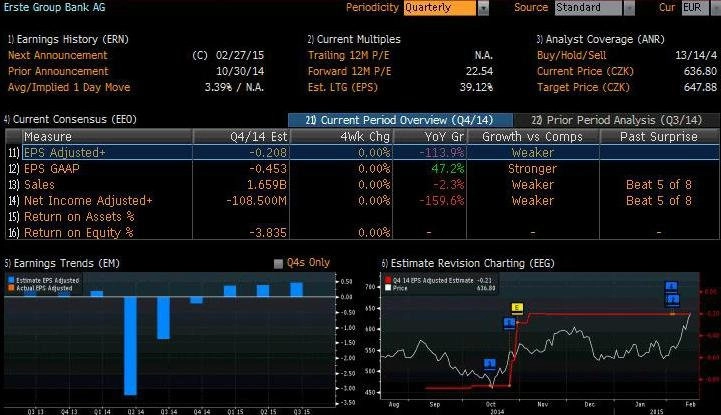The height and width of the screenshot is (415, 721).
Task: Select the Net Income Adjusted+ row
Action: 363,201
